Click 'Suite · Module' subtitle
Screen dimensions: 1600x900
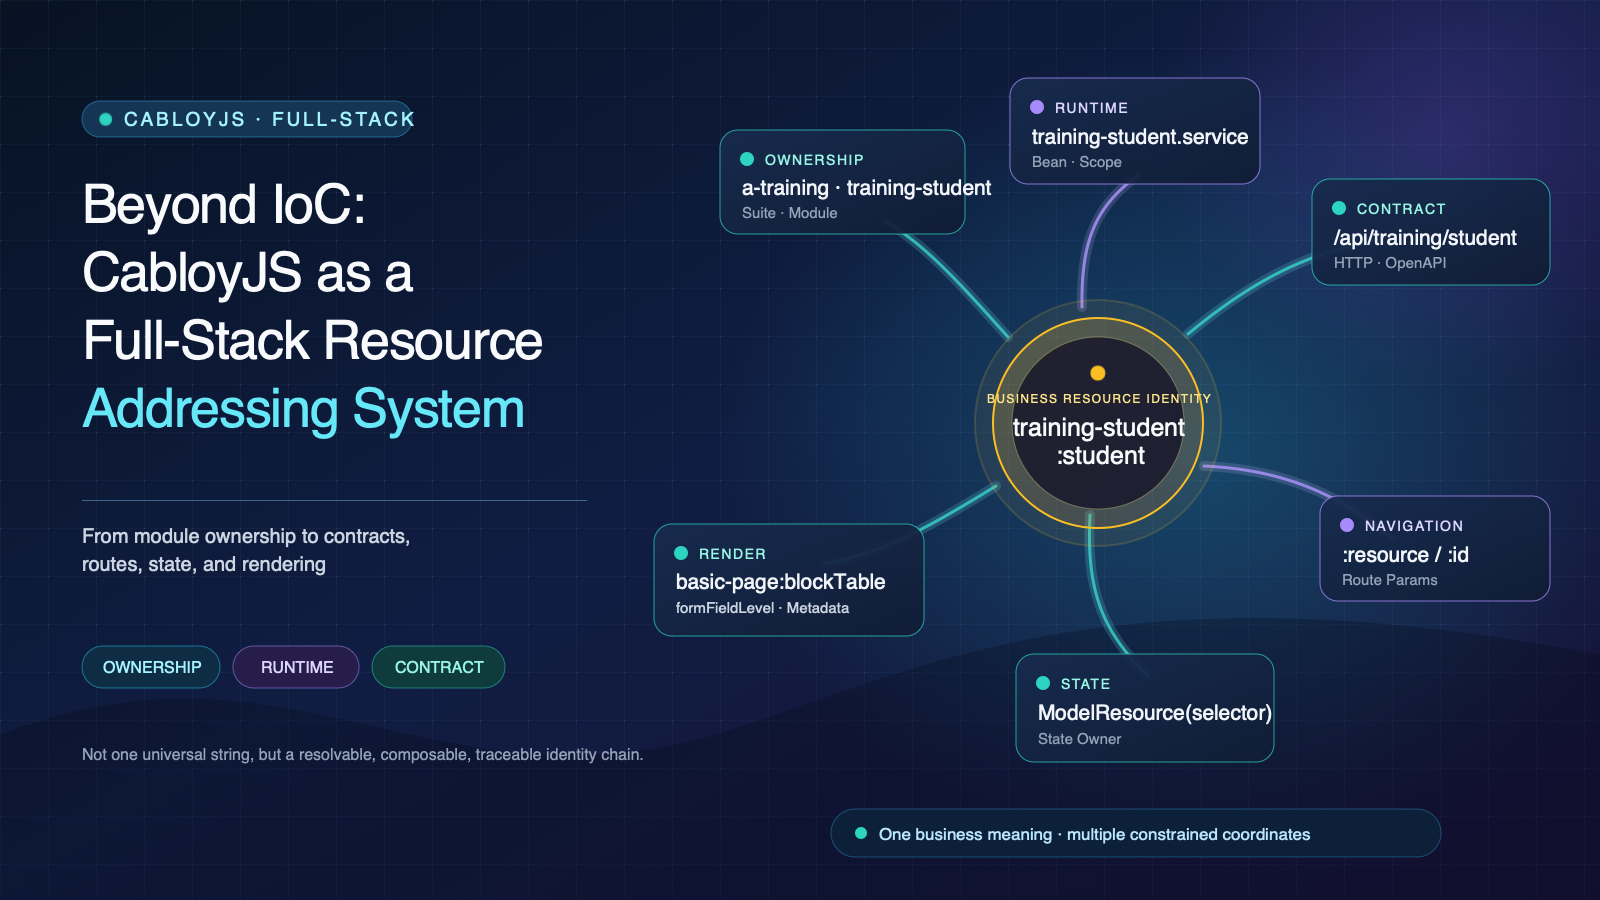(x=789, y=213)
